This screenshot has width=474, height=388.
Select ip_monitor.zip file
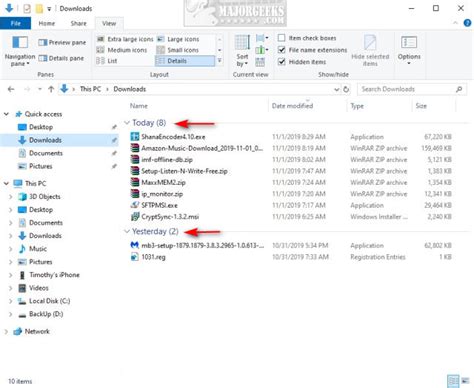162,194
